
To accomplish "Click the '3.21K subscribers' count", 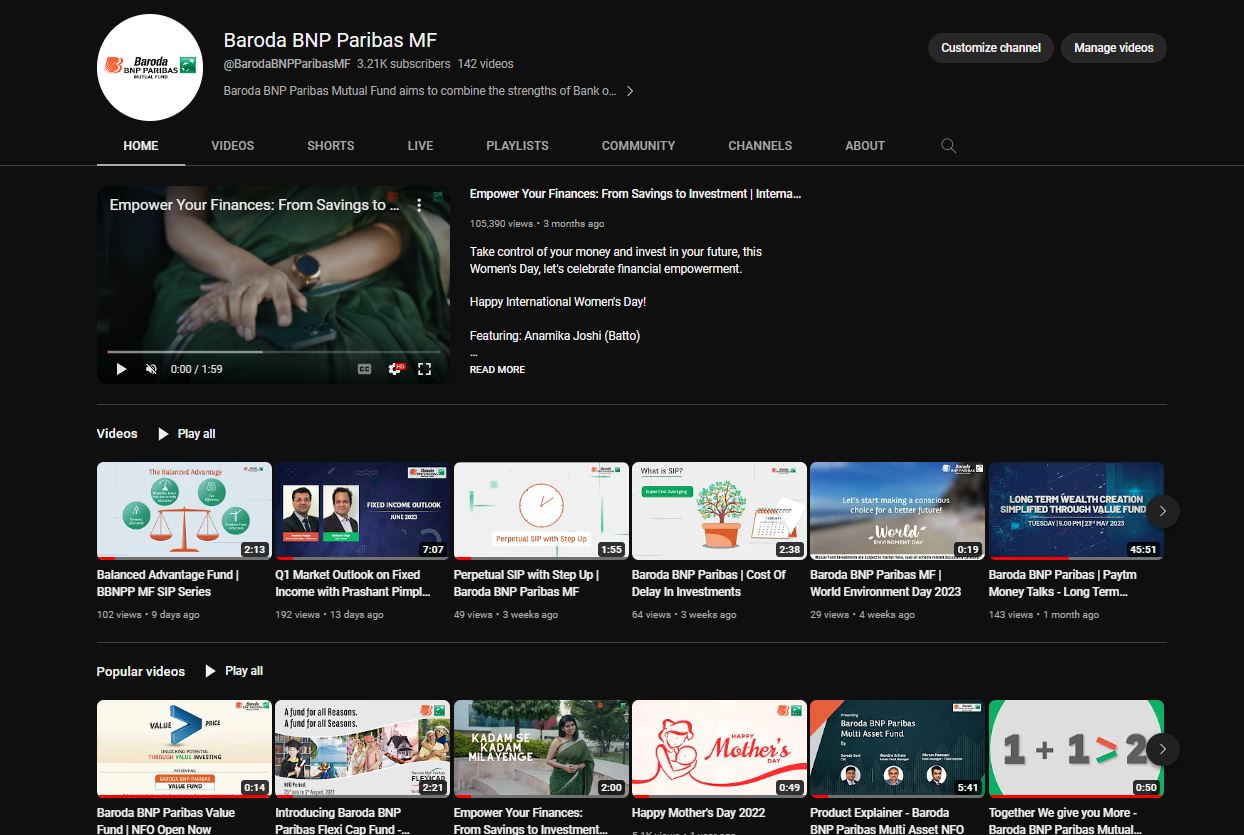I will [404, 64].
